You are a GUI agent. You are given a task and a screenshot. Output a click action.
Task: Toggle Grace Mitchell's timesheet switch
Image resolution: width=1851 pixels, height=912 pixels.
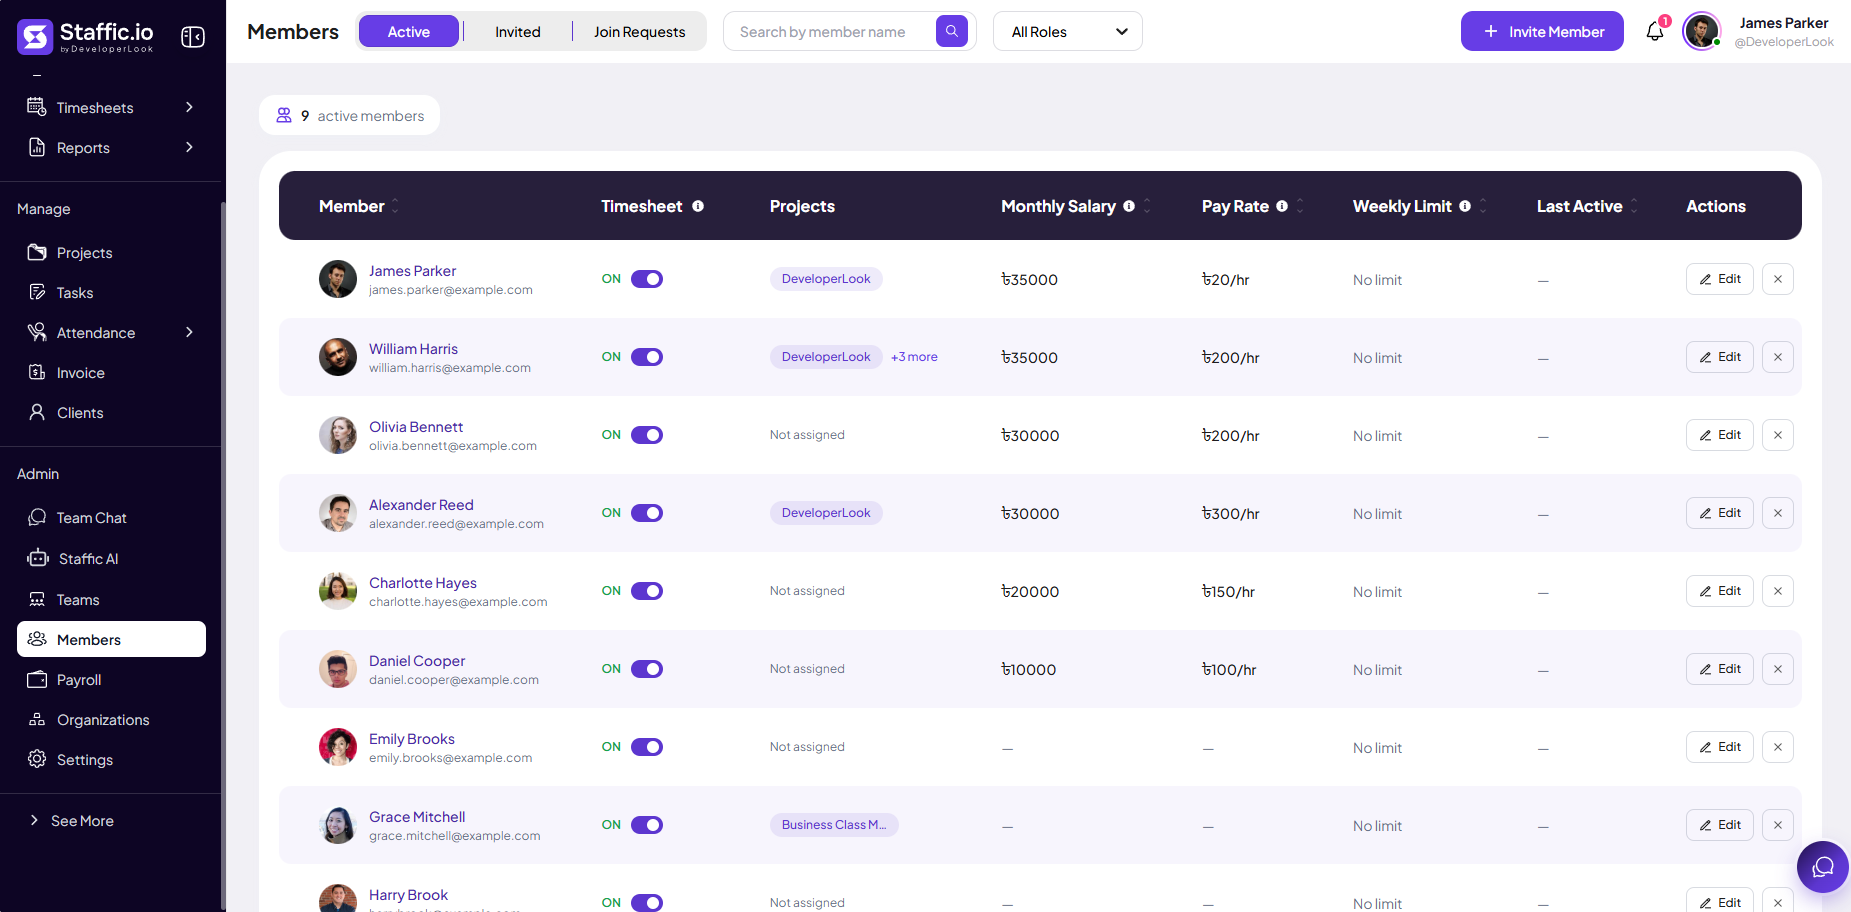(647, 825)
